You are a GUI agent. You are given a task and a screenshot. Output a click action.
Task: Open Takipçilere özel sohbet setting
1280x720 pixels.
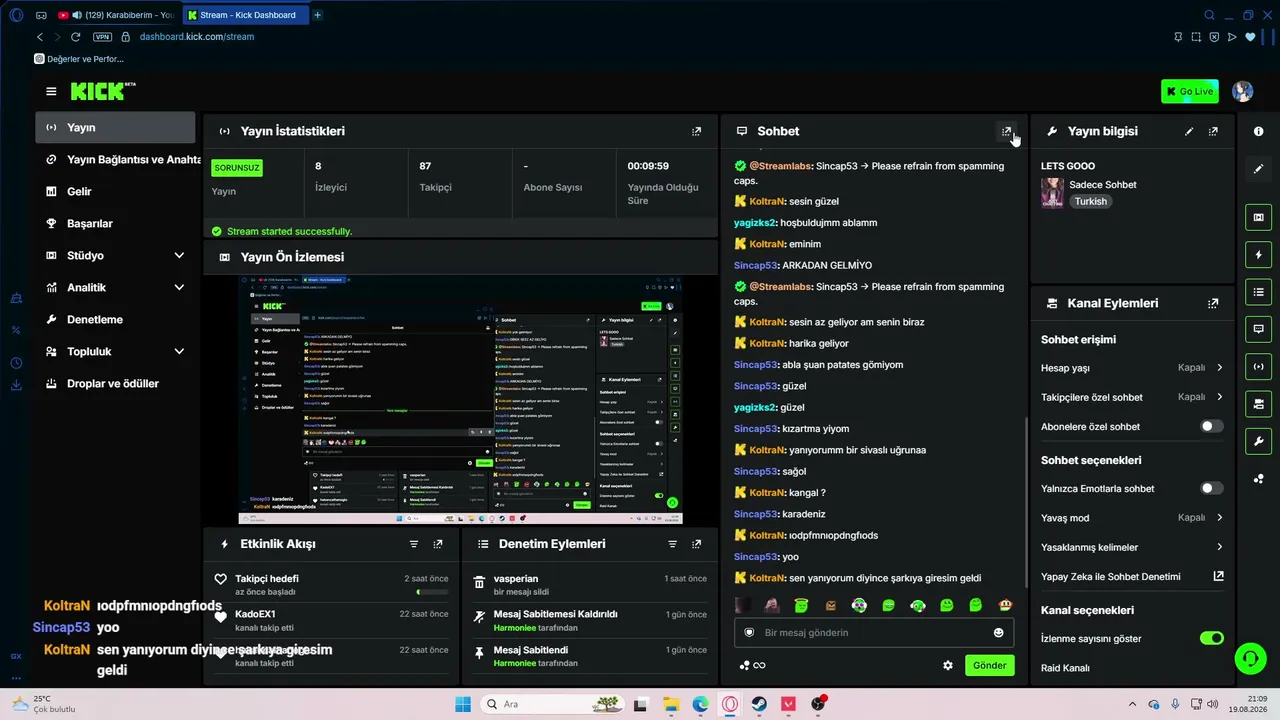[1132, 397]
